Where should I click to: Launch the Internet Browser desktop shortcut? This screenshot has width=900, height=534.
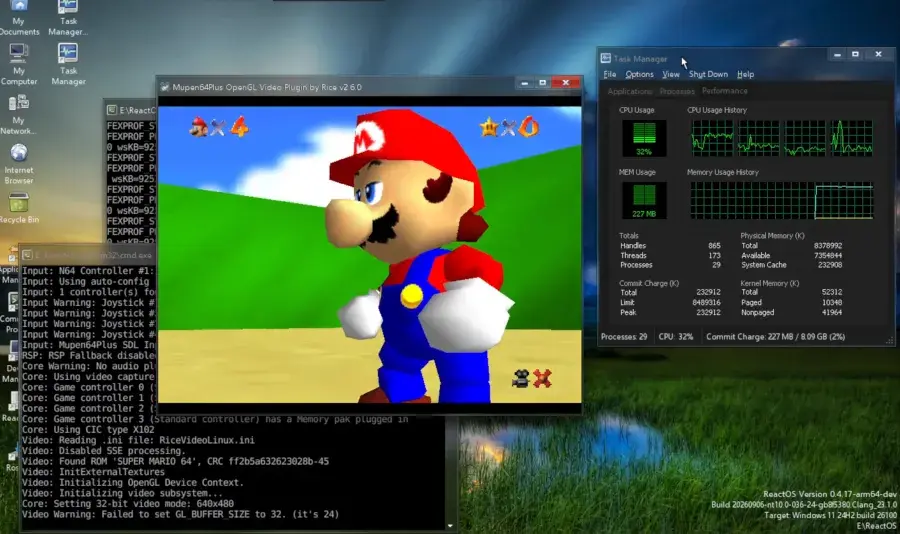18,164
